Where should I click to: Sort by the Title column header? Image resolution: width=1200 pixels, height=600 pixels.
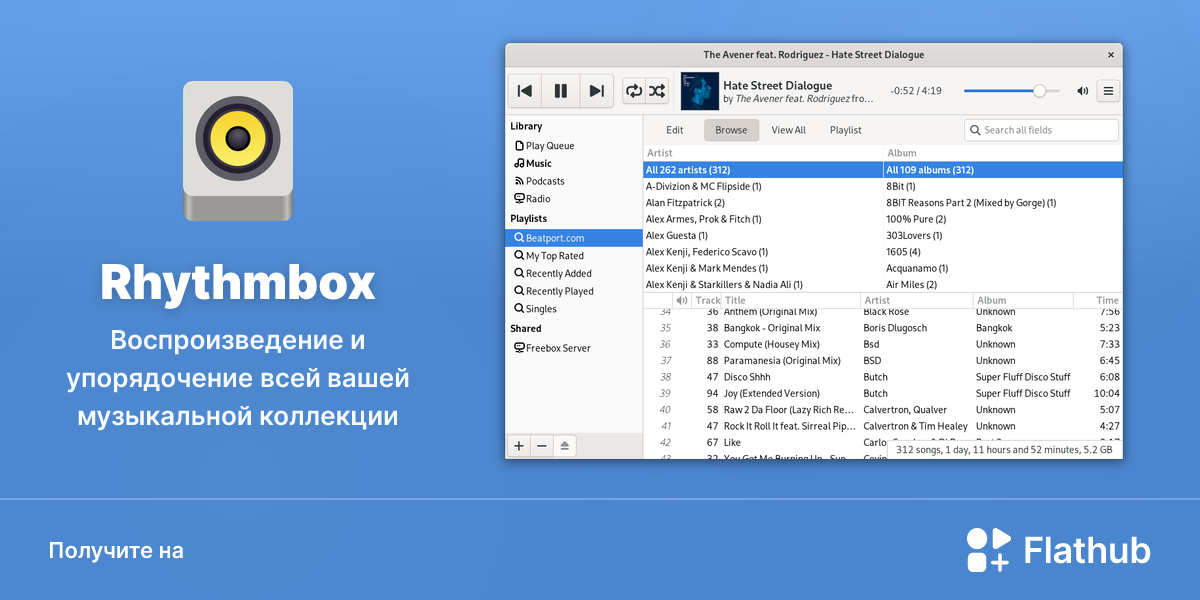coord(791,300)
